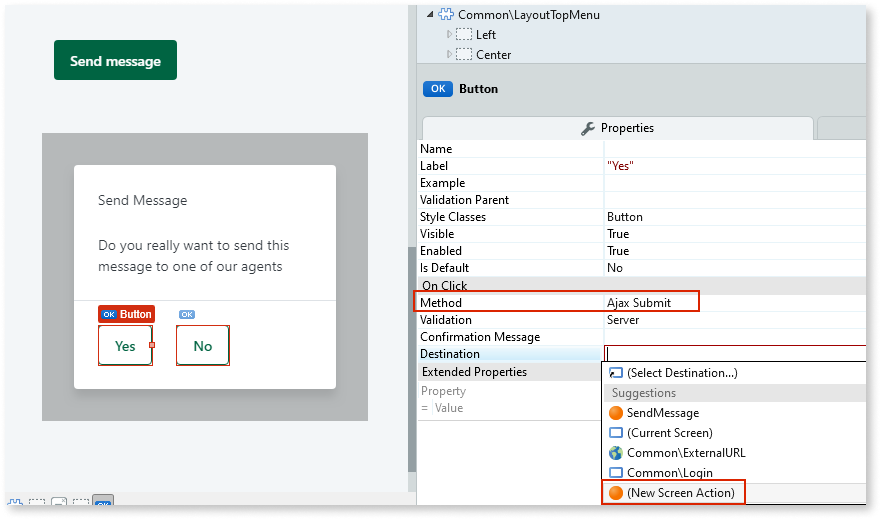Choose the (Select Destination...) option
The width and height of the screenshot is (881, 520).
pos(681,373)
